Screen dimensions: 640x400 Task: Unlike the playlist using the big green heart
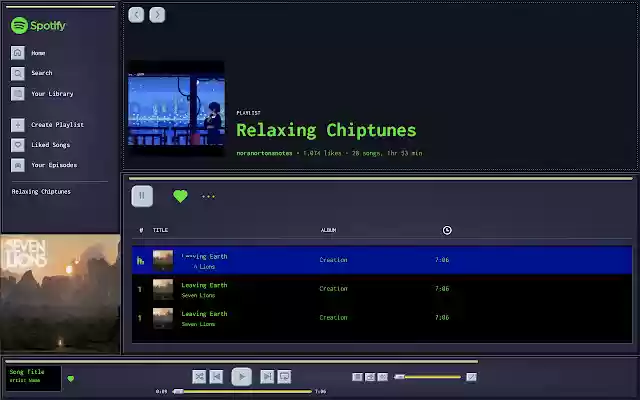click(180, 196)
